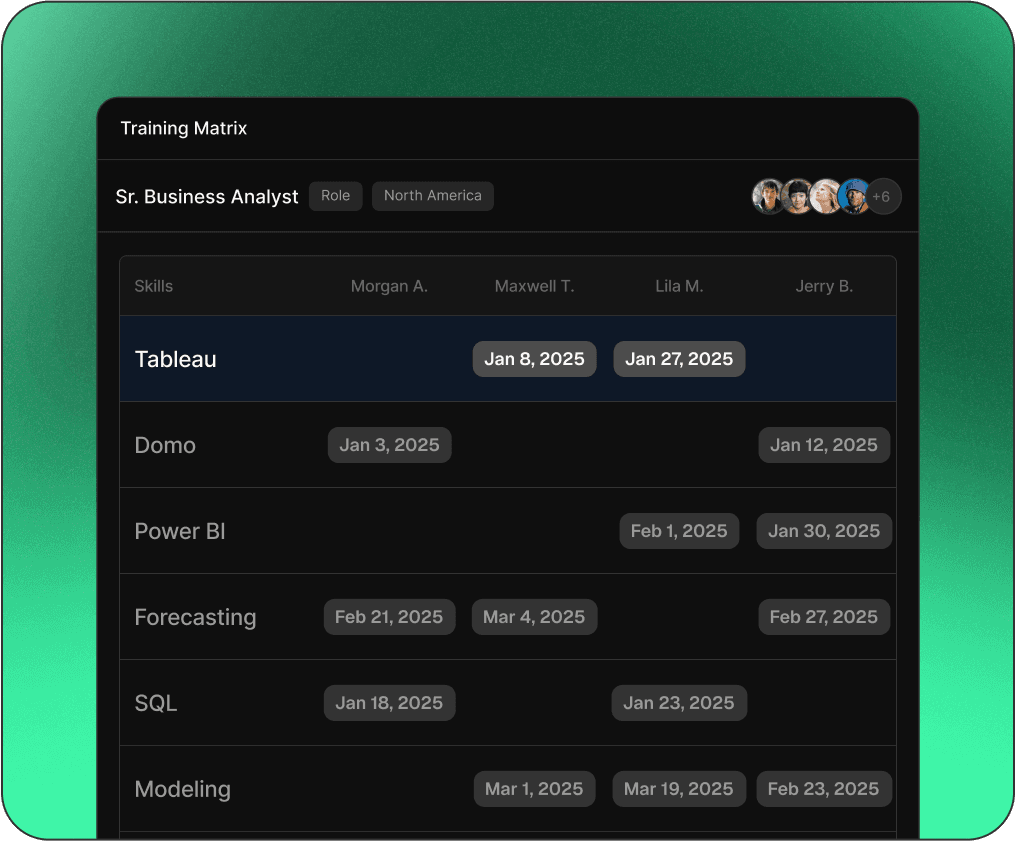Click the Training Matrix title
This screenshot has width=1015, height=841.
click(x=183, y=128)
